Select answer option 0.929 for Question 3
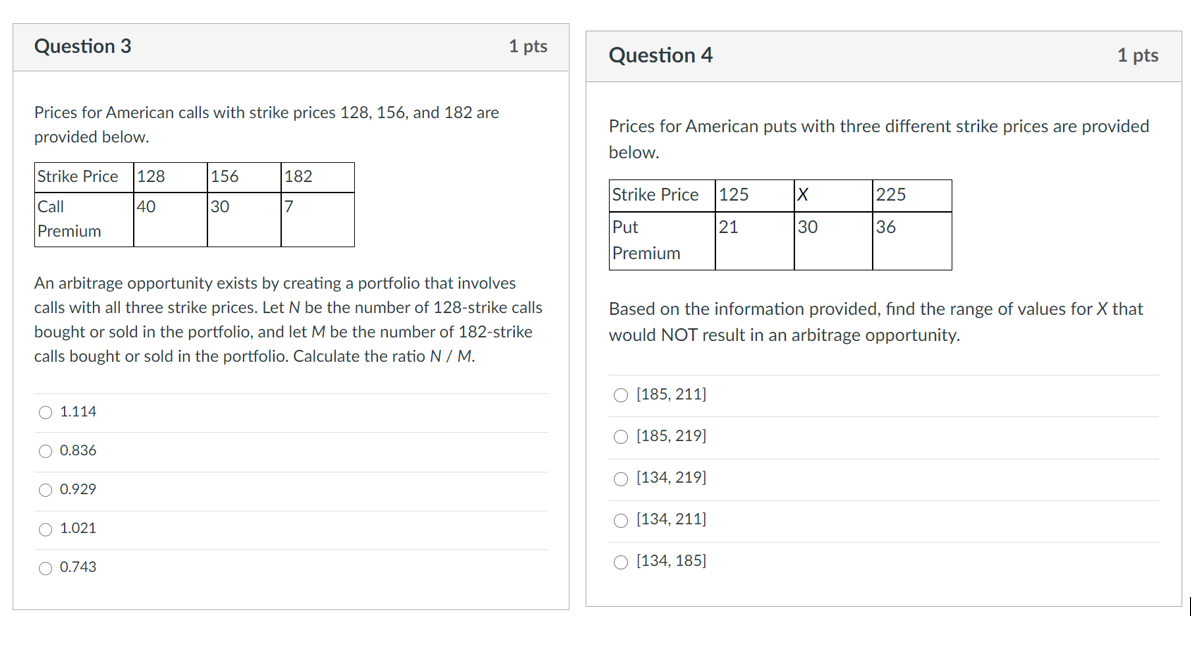 (x=46, y=489)
